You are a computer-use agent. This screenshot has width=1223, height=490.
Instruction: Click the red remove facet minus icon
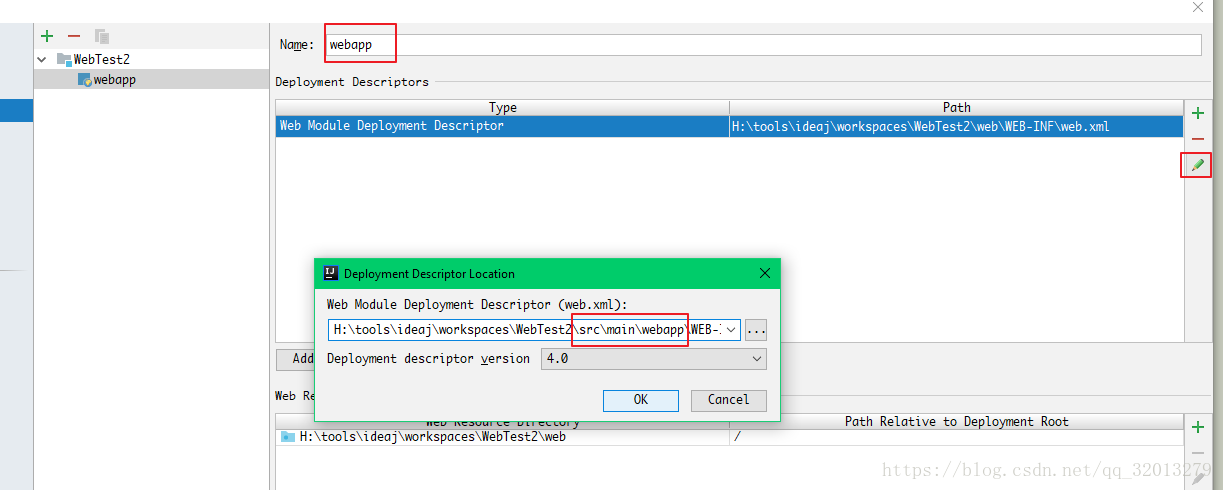(x=73, y=36)
